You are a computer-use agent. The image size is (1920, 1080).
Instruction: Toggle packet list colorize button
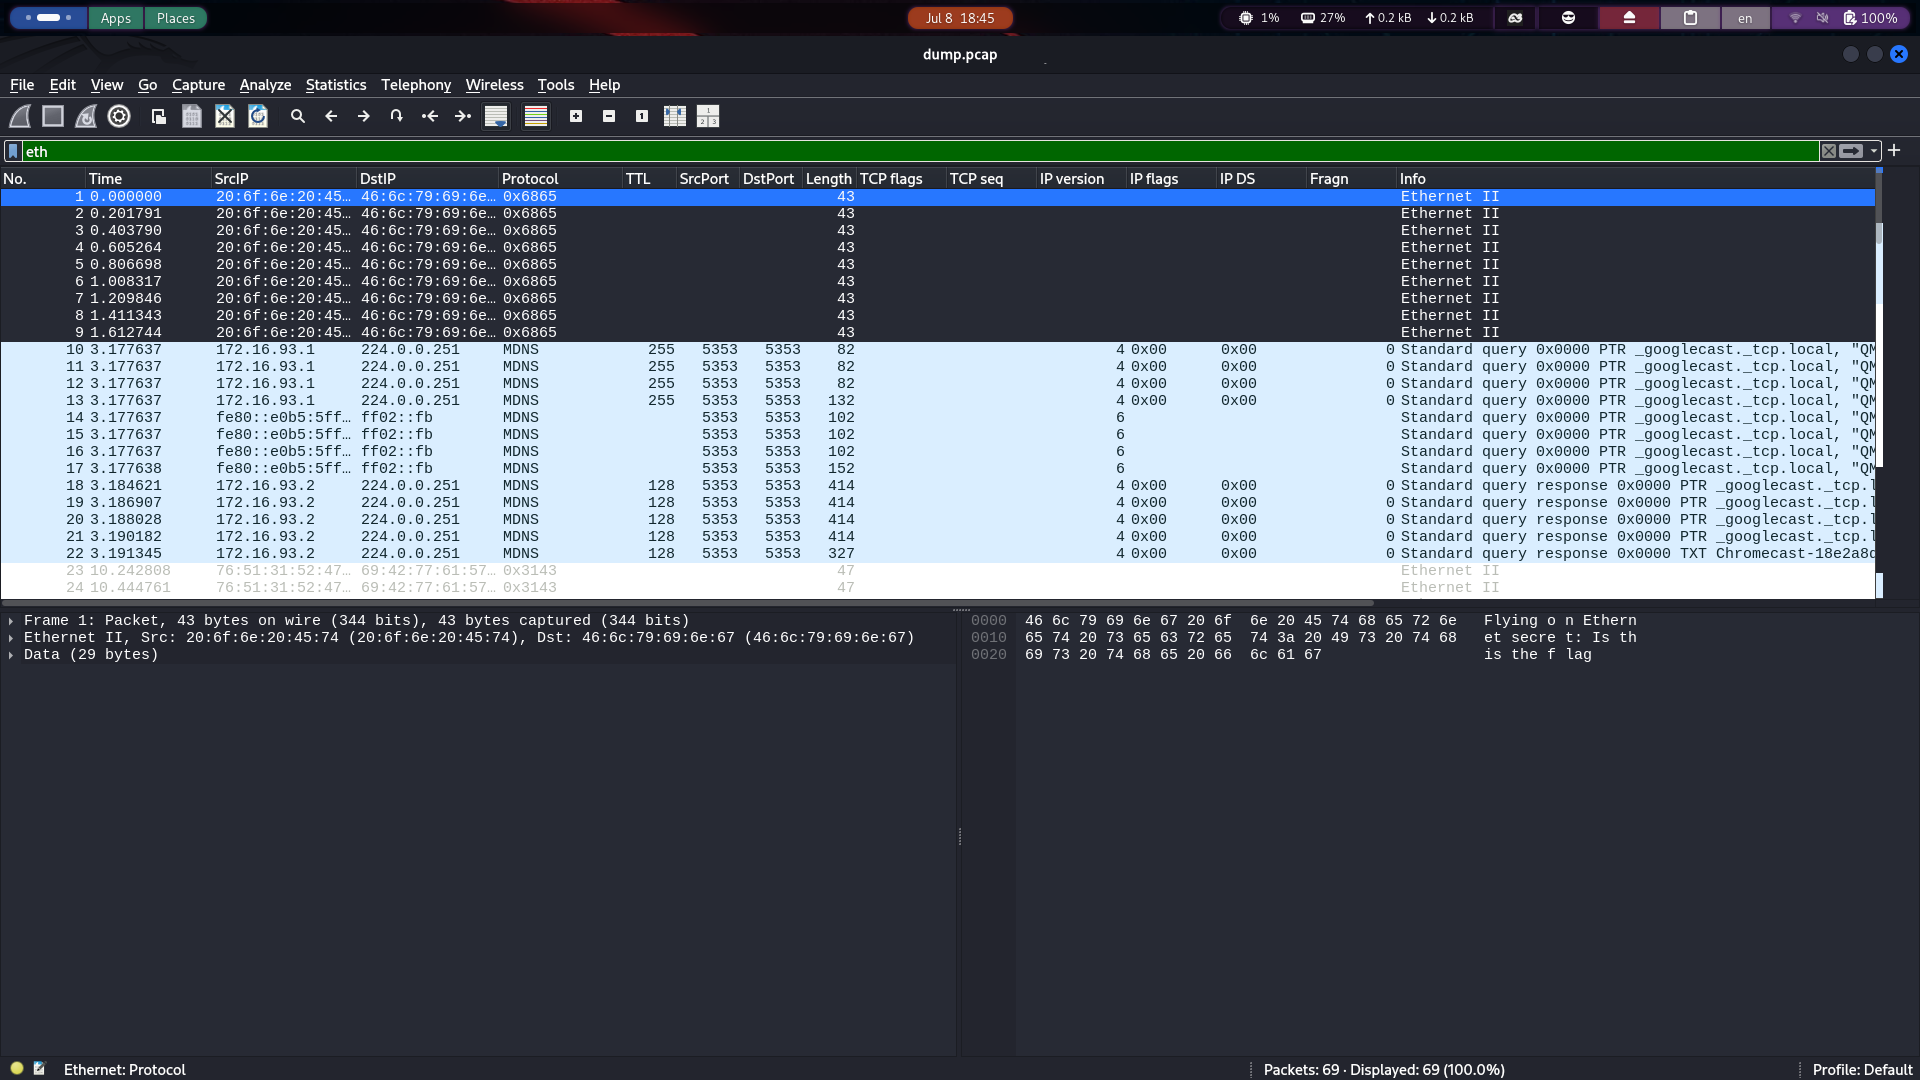click(x=536, y=117)
